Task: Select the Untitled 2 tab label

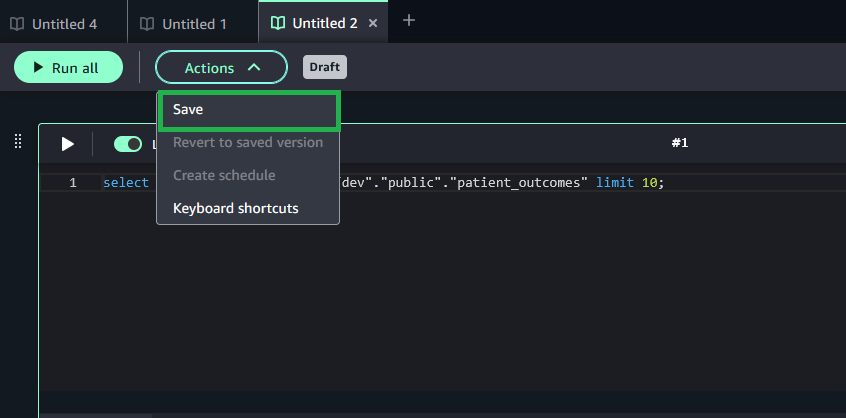Action: click(324, 23)
